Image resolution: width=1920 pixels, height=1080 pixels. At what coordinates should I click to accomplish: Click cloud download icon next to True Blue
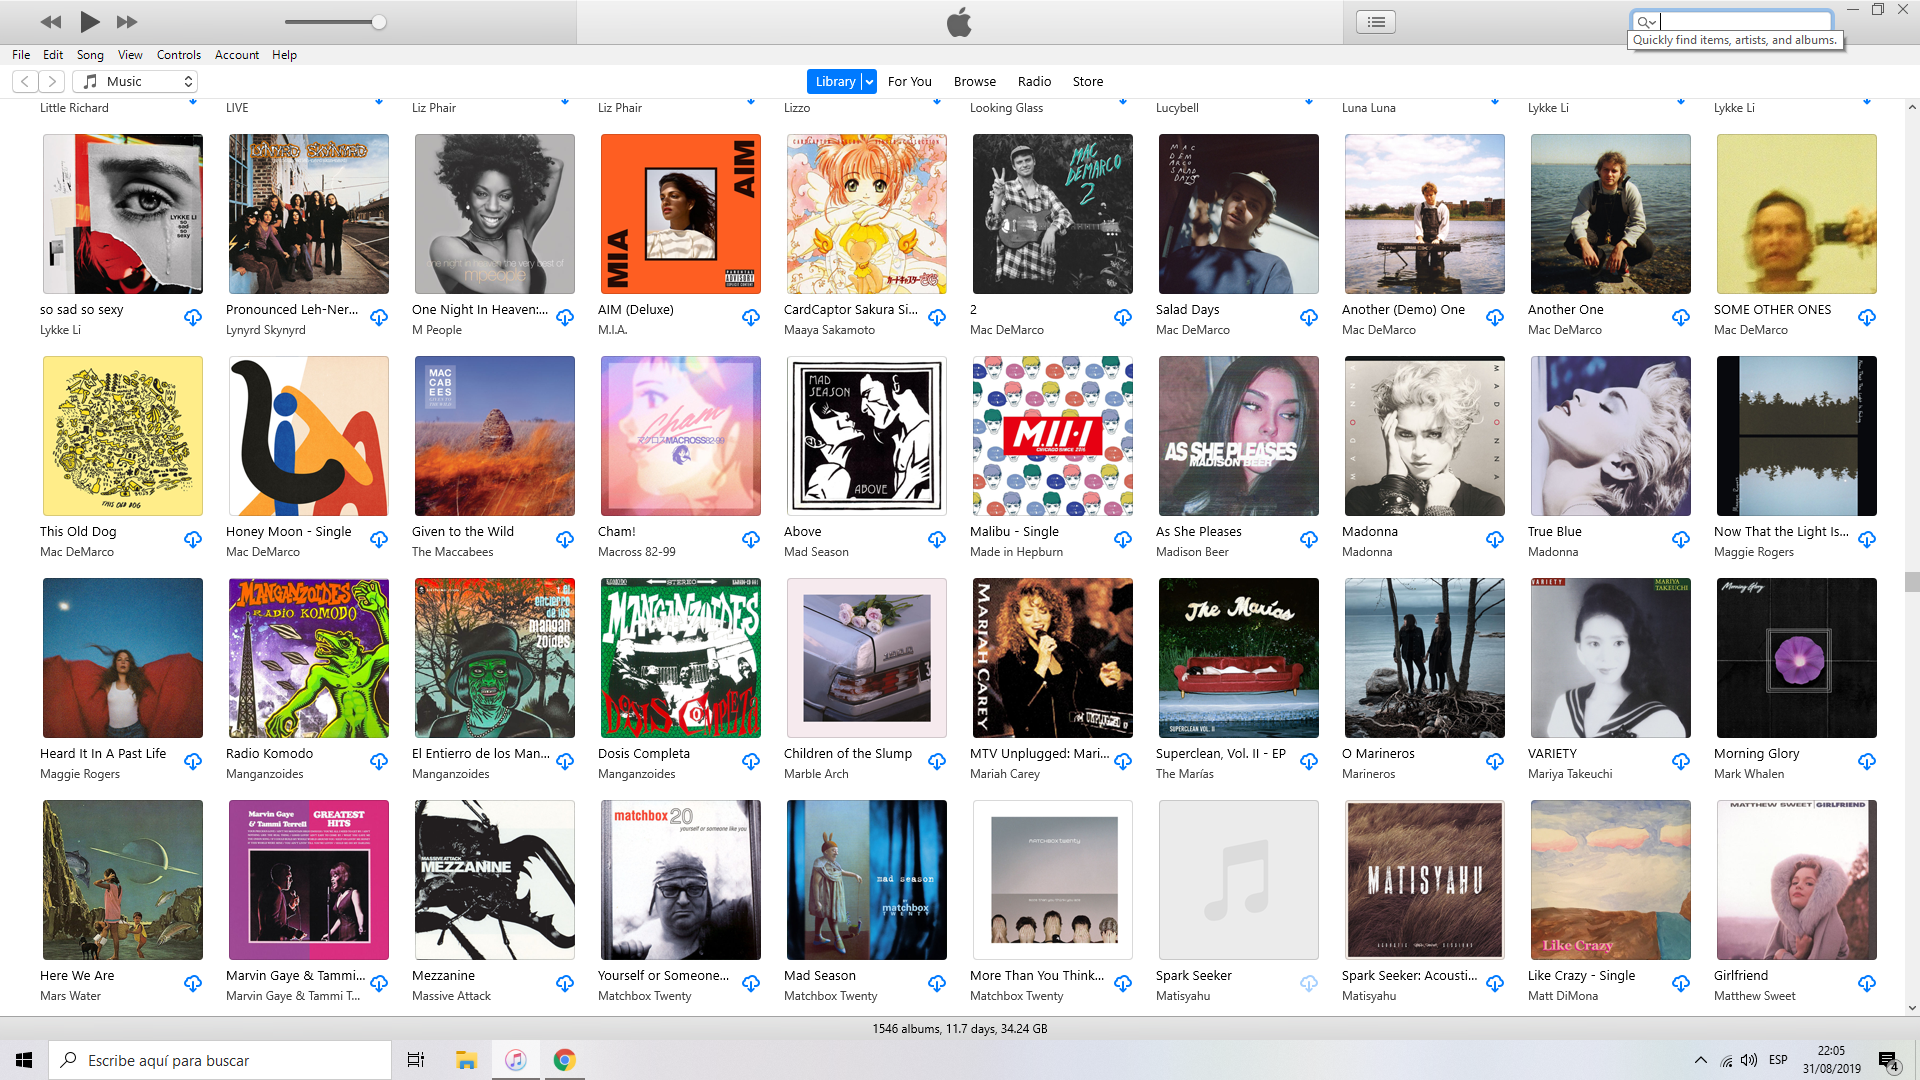click(1681, 540)
